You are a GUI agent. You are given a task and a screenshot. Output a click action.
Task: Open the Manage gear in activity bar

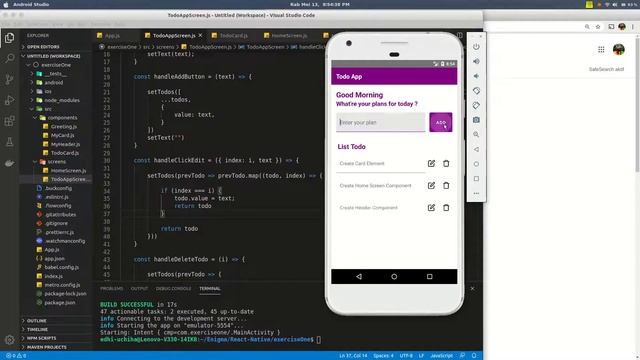click(9, 340)
